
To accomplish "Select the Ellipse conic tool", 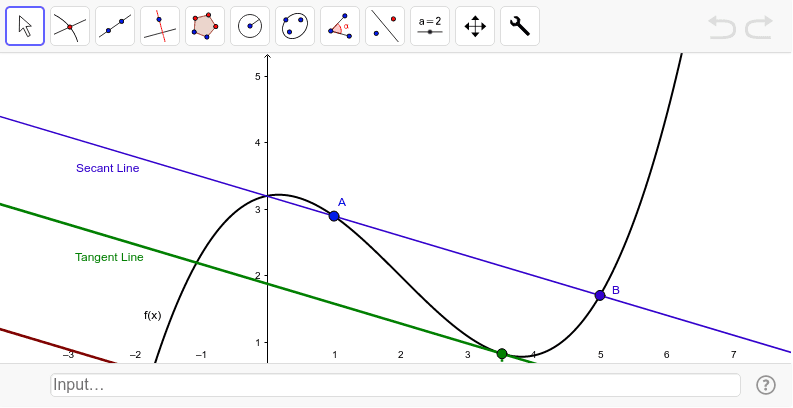I will [295, 26].
